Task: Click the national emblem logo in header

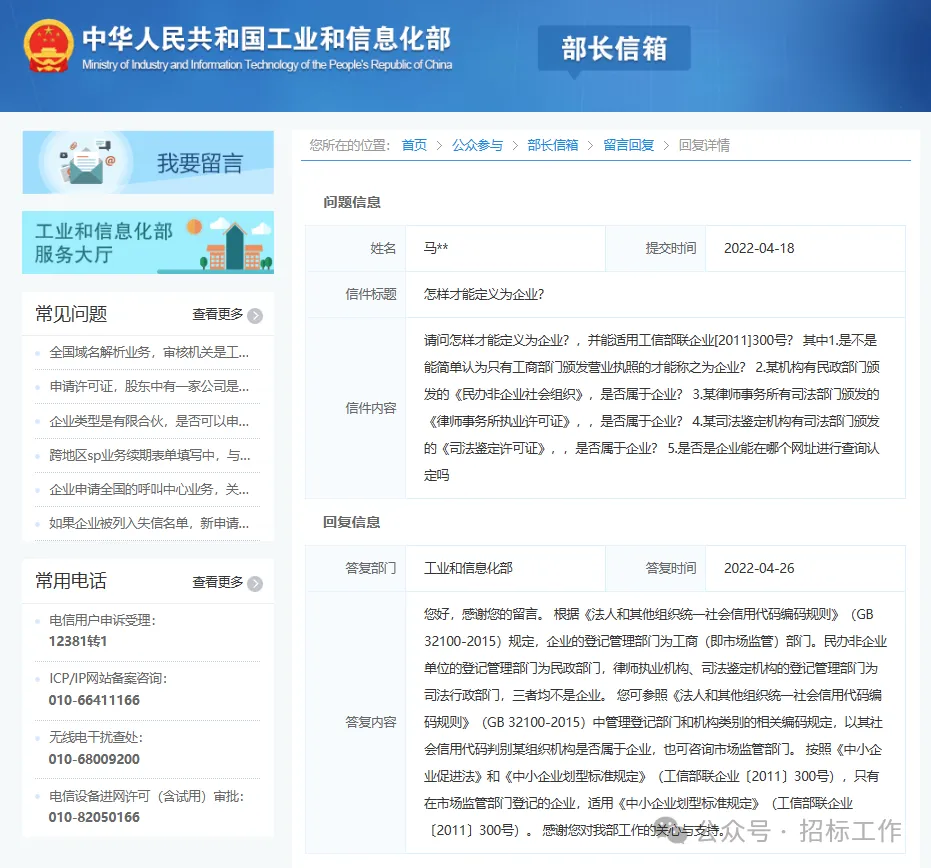Action: coord(49,46)
